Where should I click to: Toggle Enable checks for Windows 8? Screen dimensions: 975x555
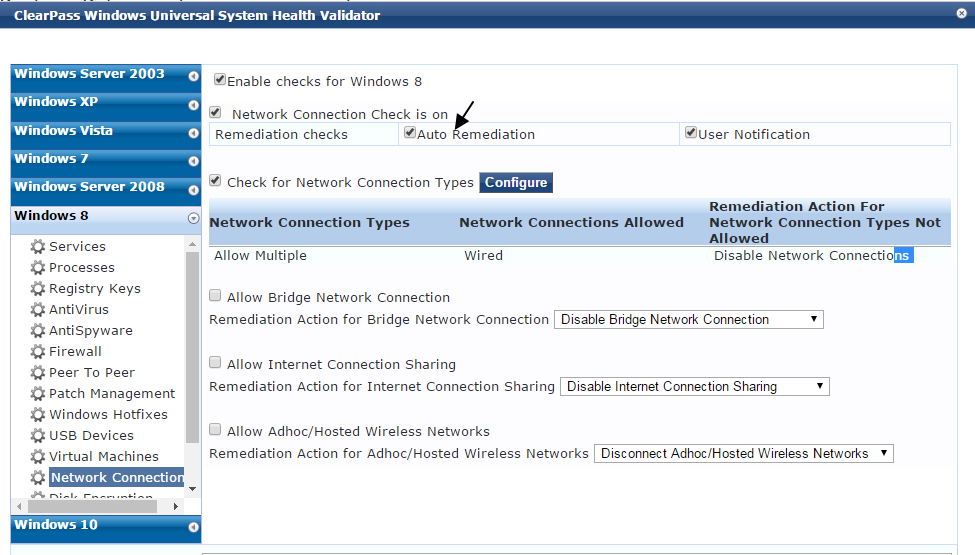pos(219,80)
